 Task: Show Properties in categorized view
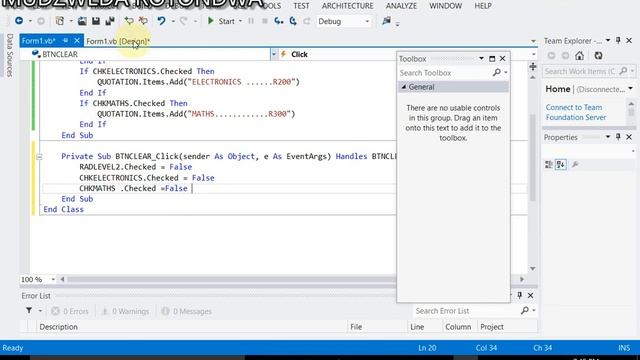(549, 164)
